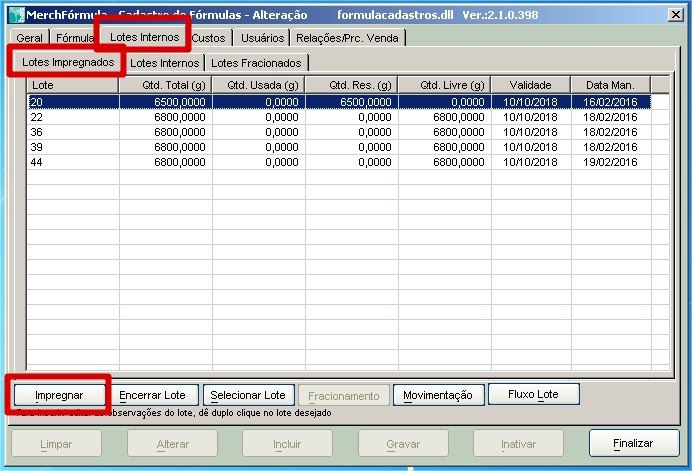The image size is (692, 471).
Task: Click the Qtd. Total (g) column header
Action: pos(164,85)
